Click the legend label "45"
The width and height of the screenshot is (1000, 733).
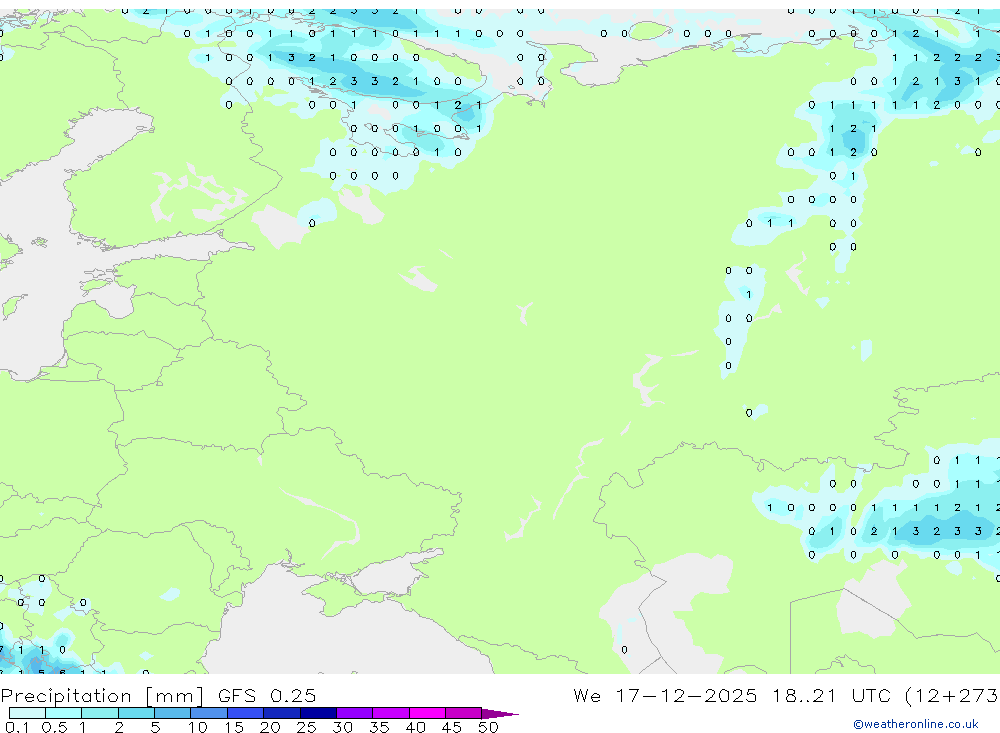(x=452, y=727)
